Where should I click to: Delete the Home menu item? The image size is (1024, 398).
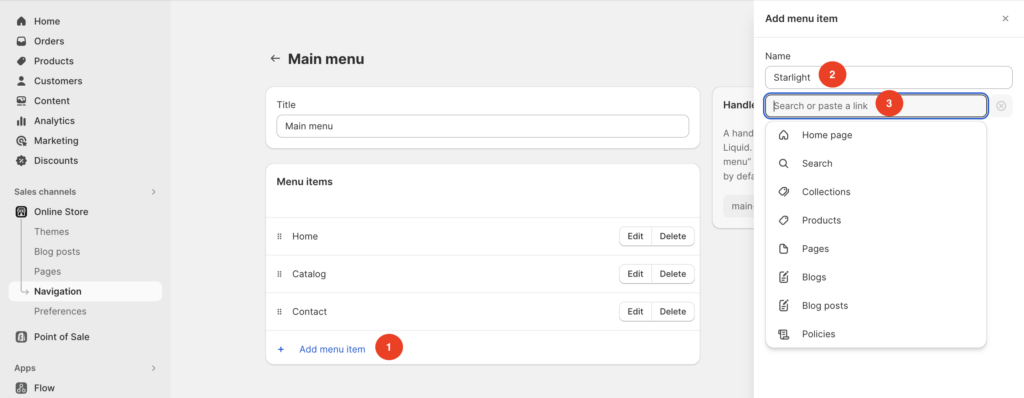[x=673, y=237]
